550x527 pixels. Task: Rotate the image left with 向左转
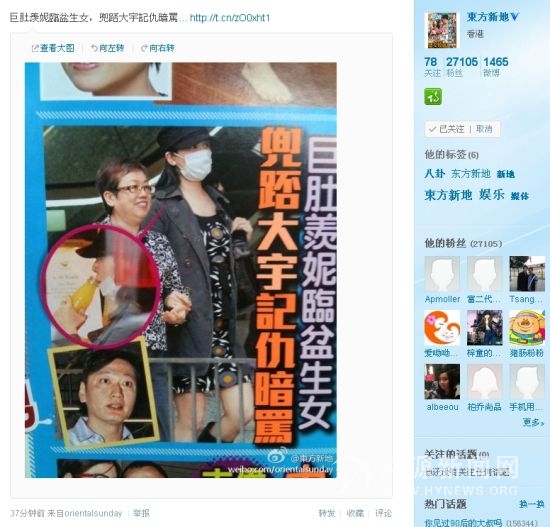coord(107,48)
